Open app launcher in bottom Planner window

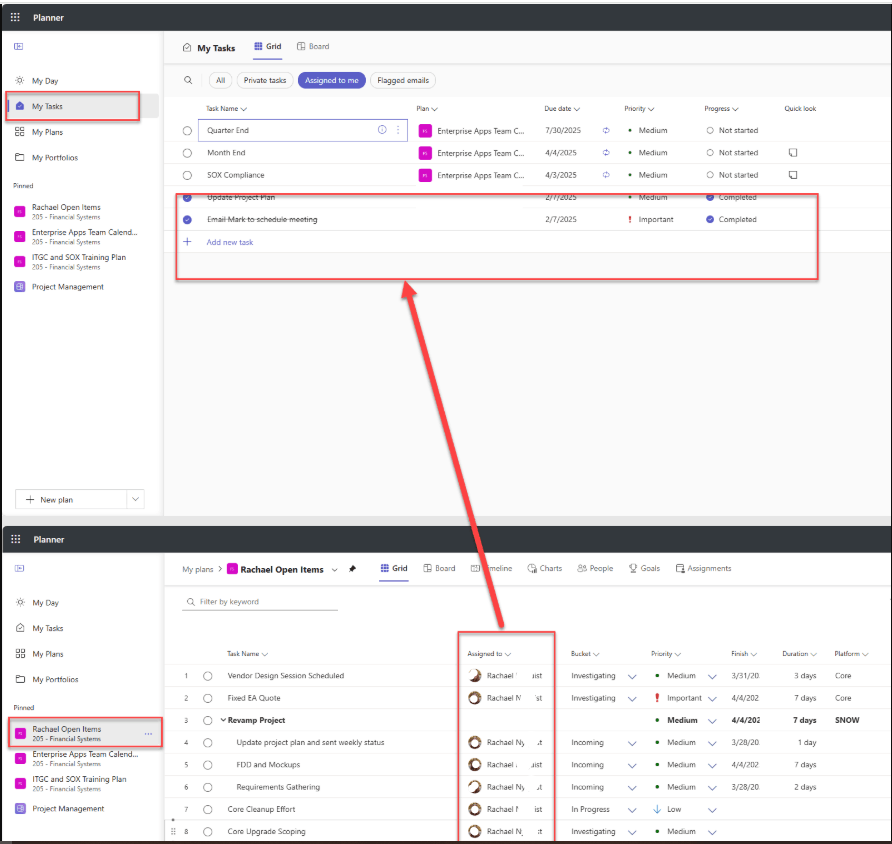15,539
